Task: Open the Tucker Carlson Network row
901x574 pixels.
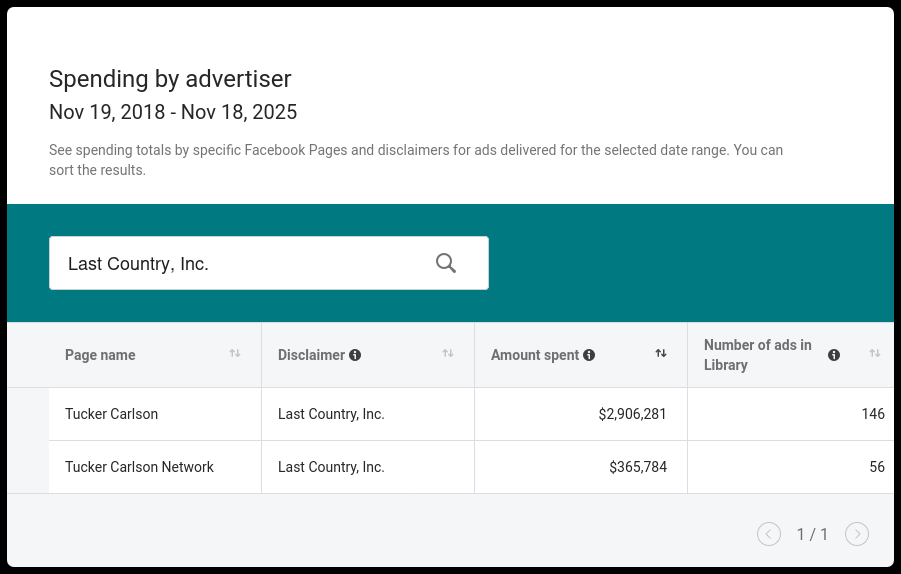Action: click(x=139, y=467)
